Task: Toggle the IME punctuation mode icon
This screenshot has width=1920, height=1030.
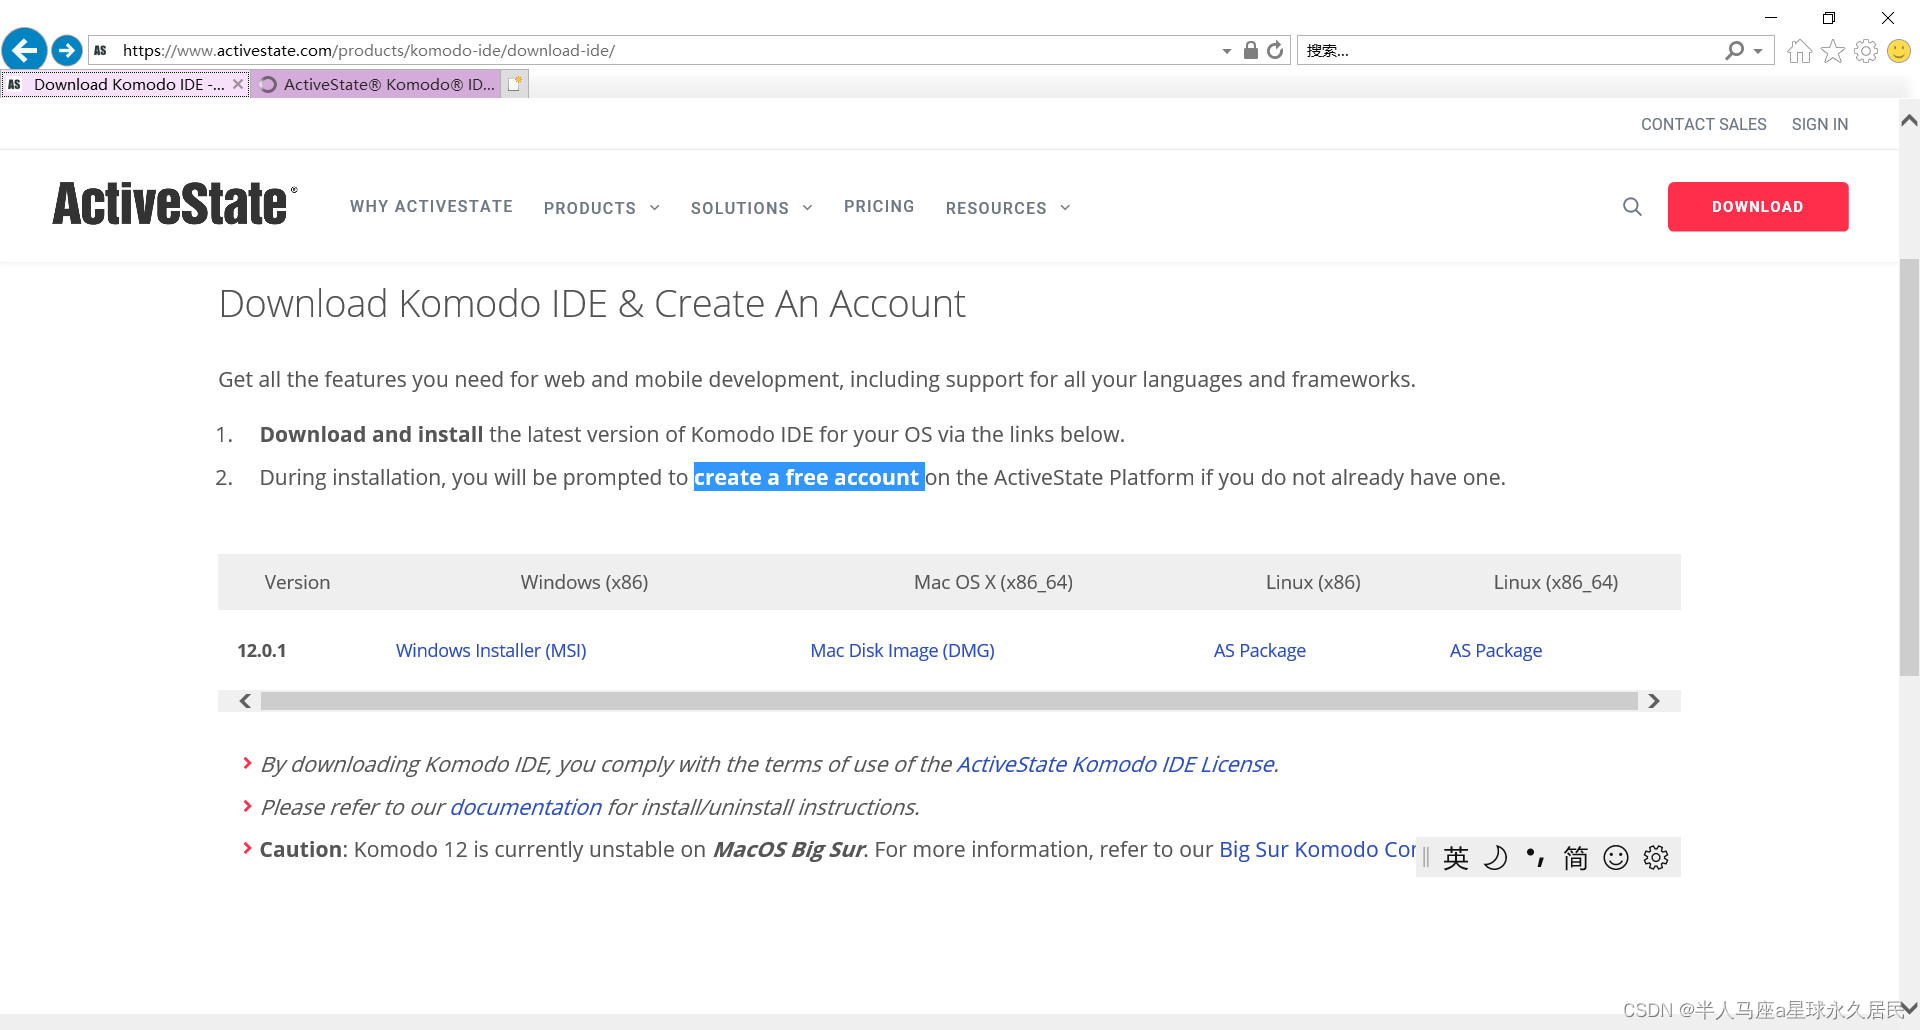Action: [x=1536, y=858]
